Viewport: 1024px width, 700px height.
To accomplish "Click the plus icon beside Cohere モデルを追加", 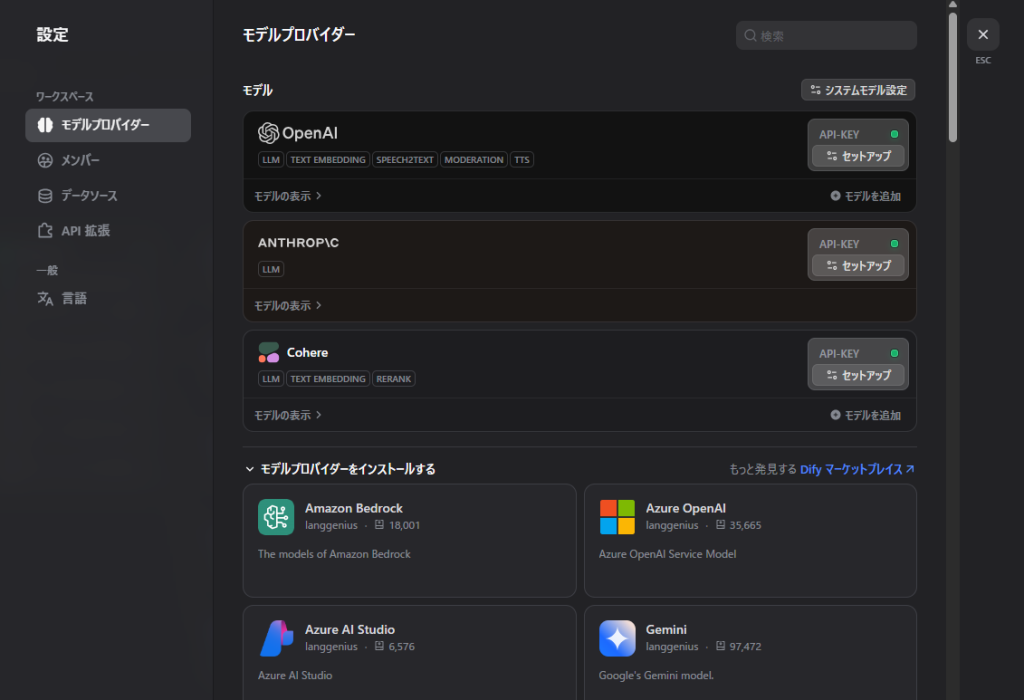I will 835,415.
